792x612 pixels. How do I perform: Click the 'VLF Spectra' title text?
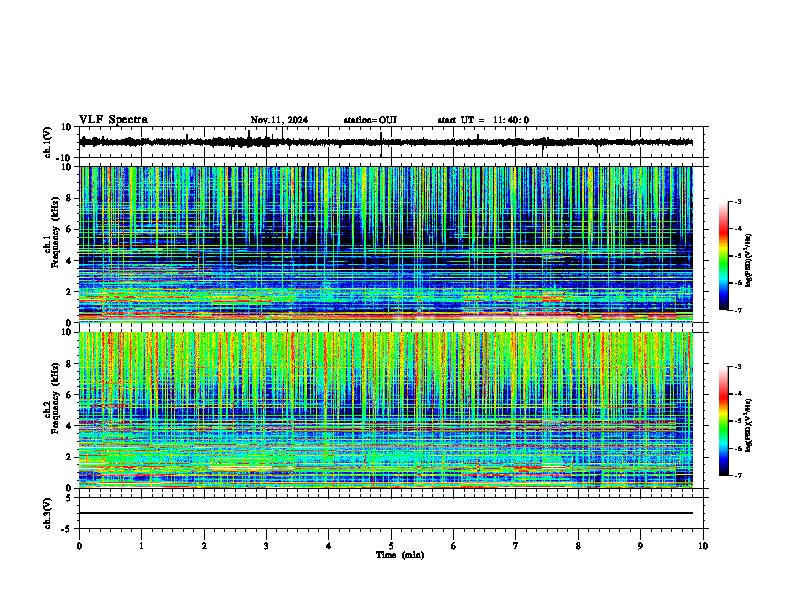[x=113, y=120]
